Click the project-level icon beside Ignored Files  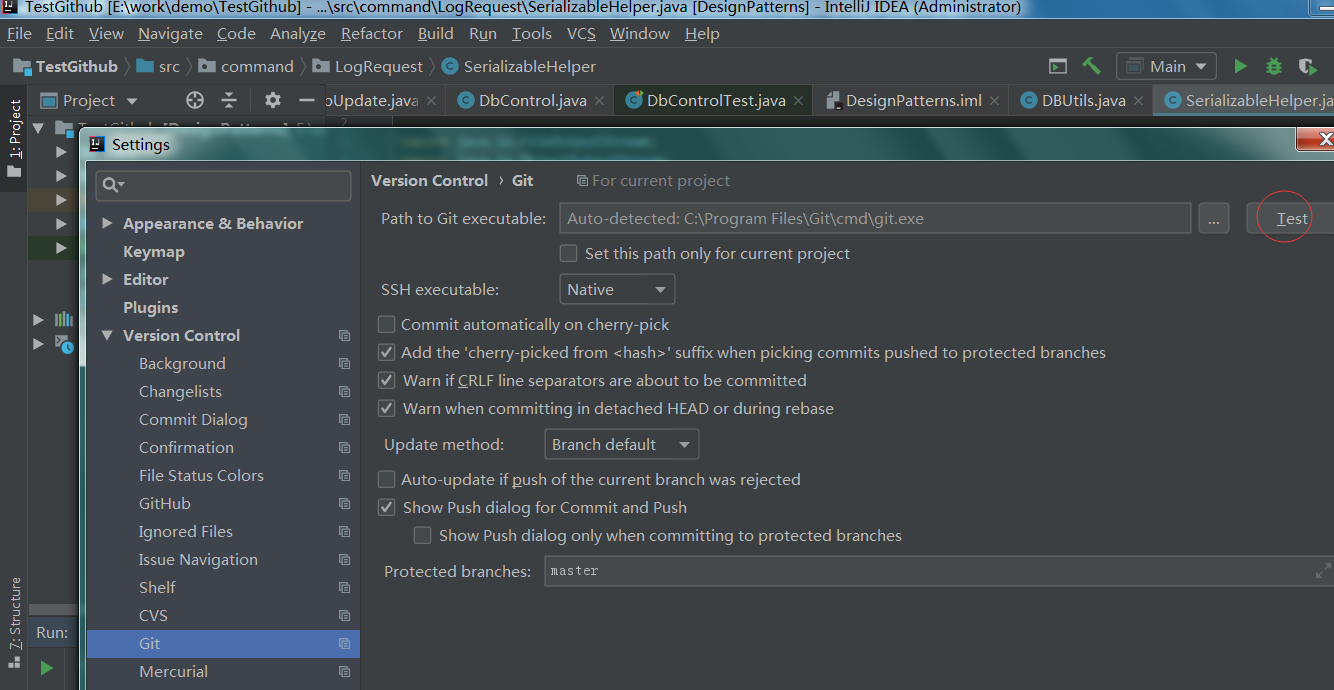344,532
